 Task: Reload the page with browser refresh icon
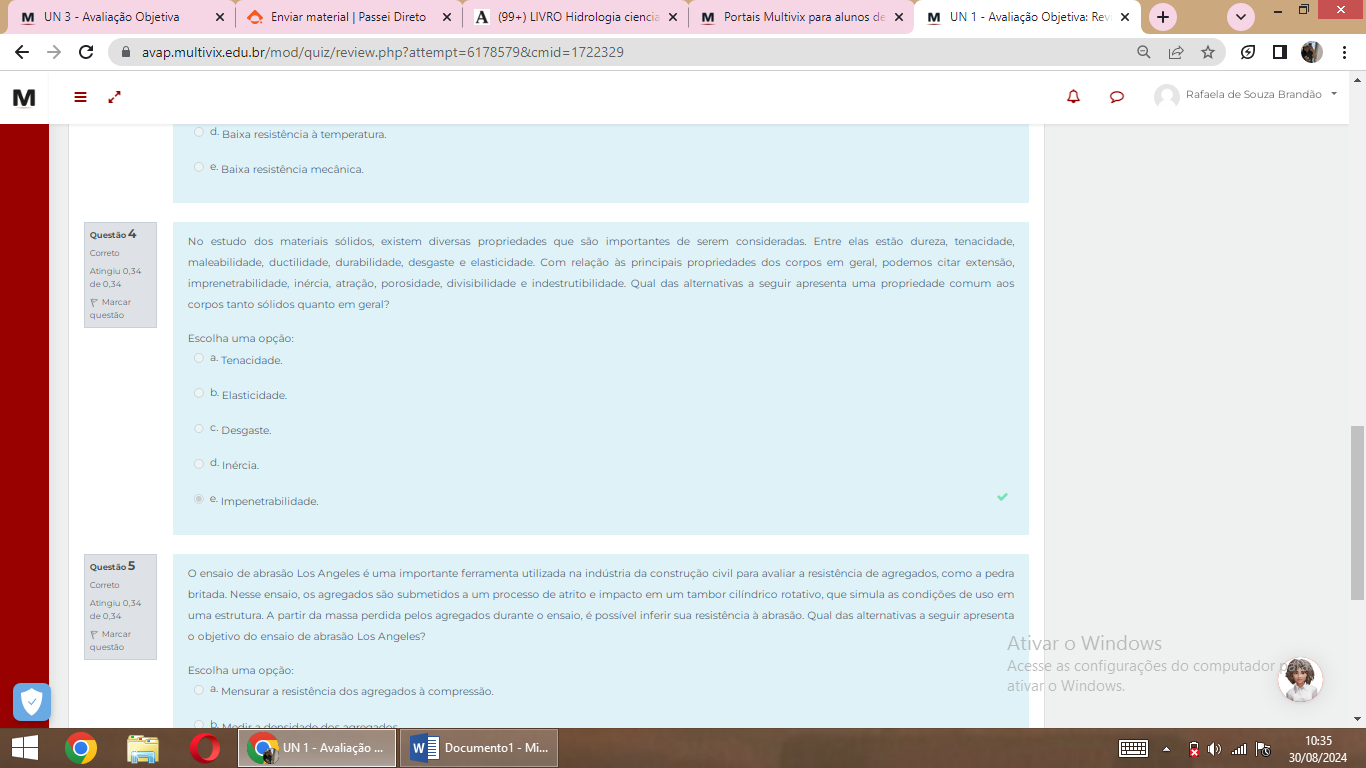tap(86, 52)
